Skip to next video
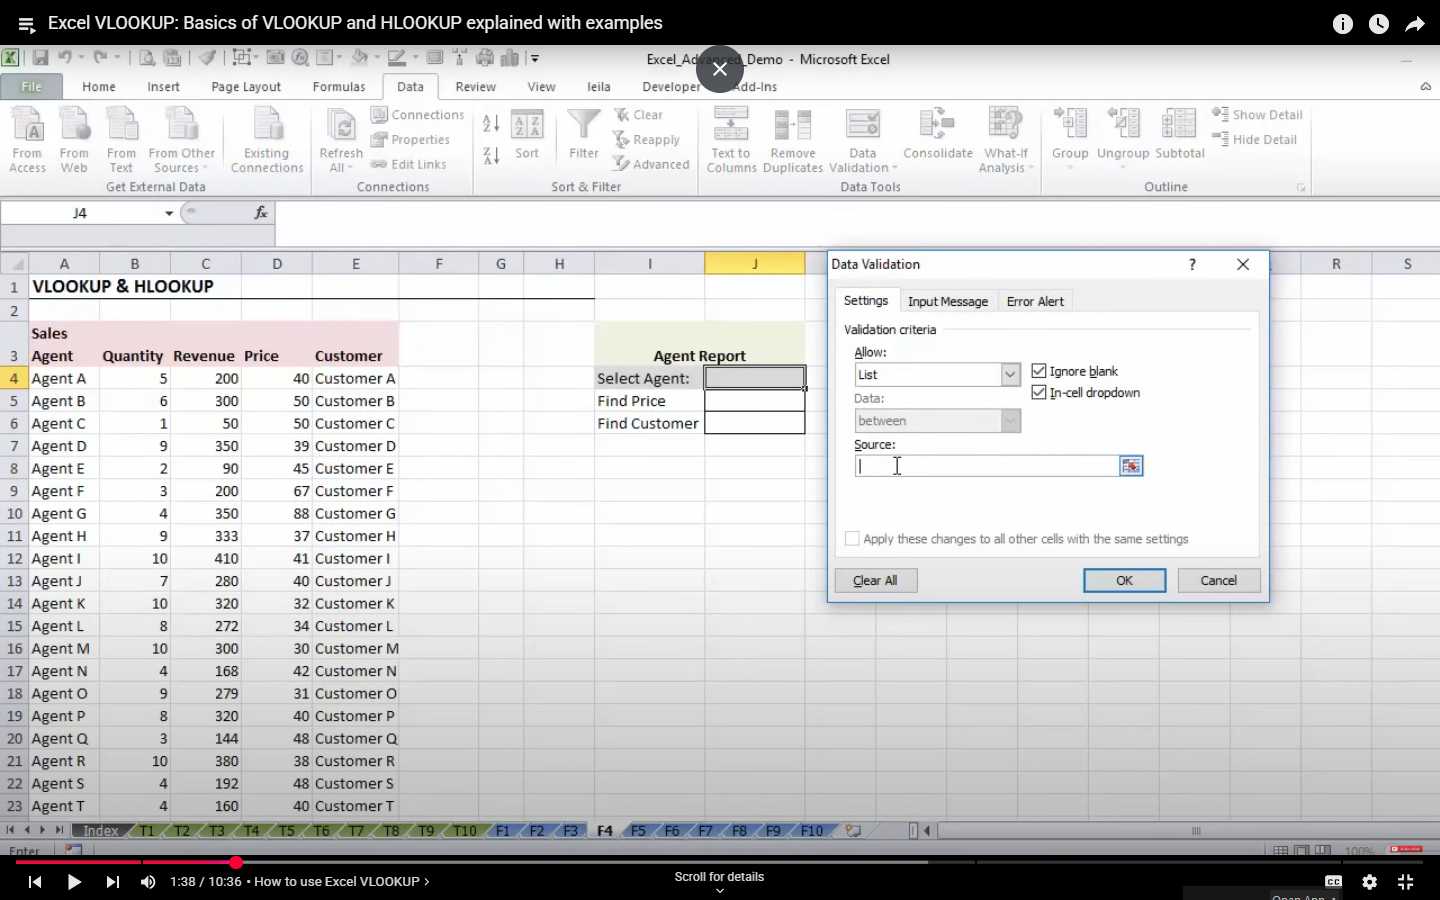The width and height of the screenshot is (1440, 900). [112, 882]
